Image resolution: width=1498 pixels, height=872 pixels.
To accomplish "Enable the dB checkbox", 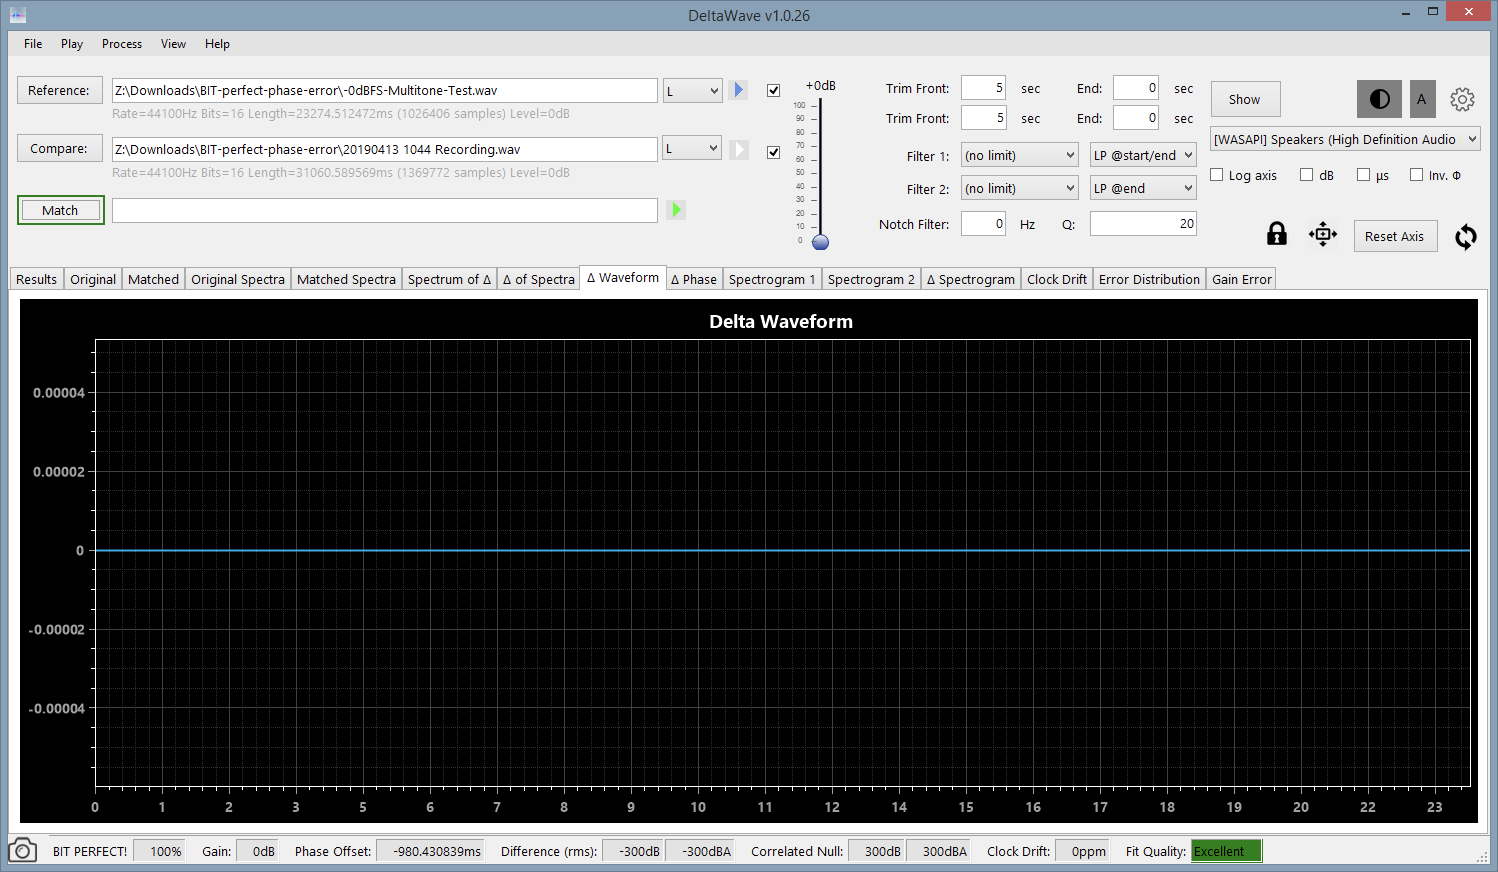I will 1306,175.
